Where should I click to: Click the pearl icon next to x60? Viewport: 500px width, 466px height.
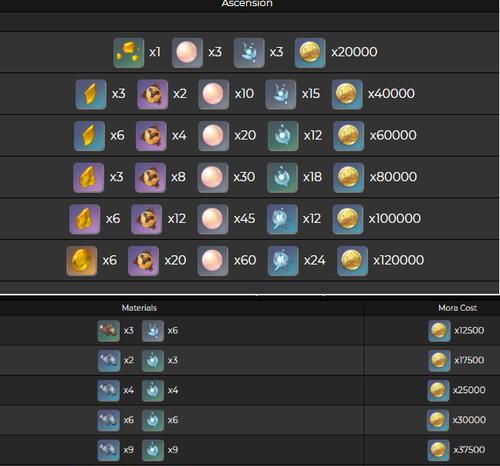pos(213,261)
